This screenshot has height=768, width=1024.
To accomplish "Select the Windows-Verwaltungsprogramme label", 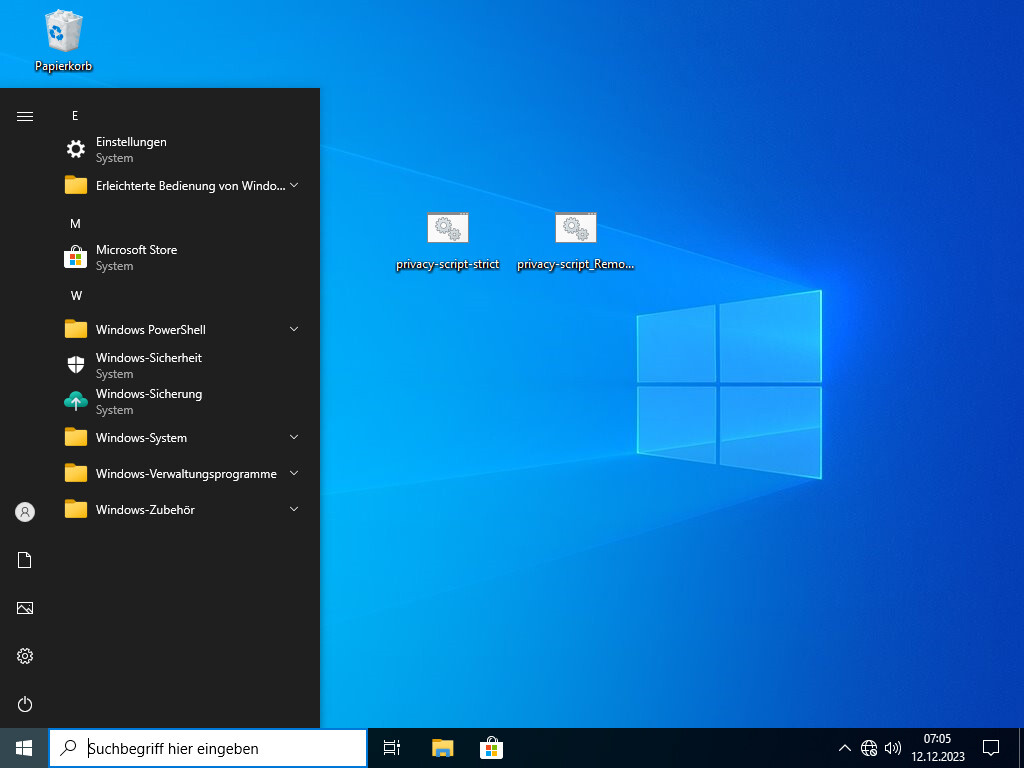I will [186, 473].
